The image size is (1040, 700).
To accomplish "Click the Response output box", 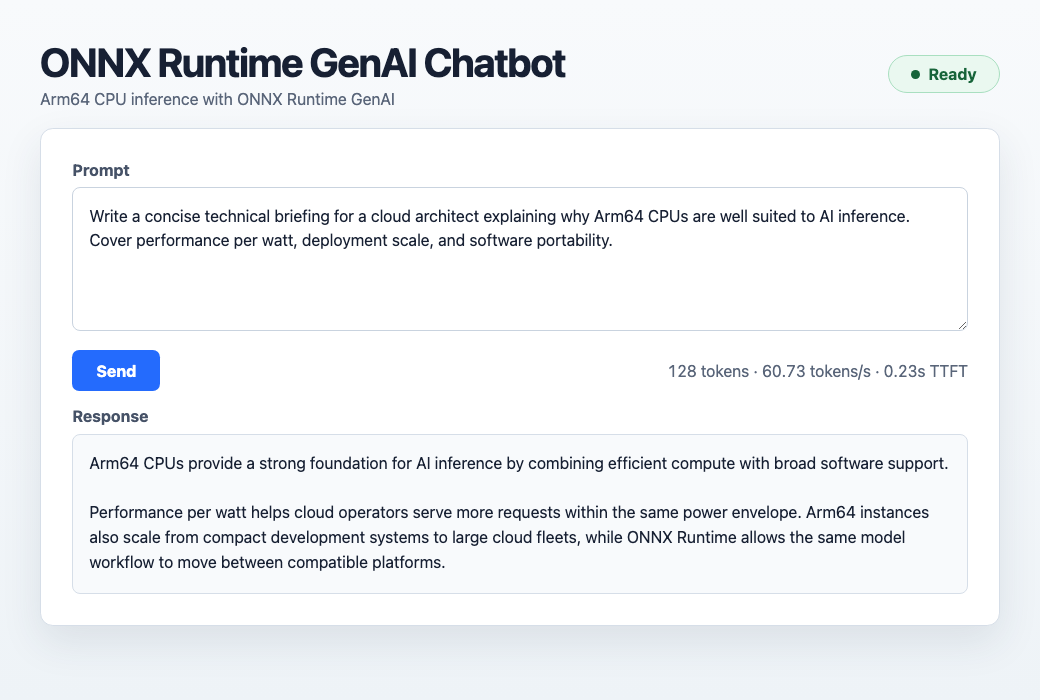I will (x=519, y=514).
